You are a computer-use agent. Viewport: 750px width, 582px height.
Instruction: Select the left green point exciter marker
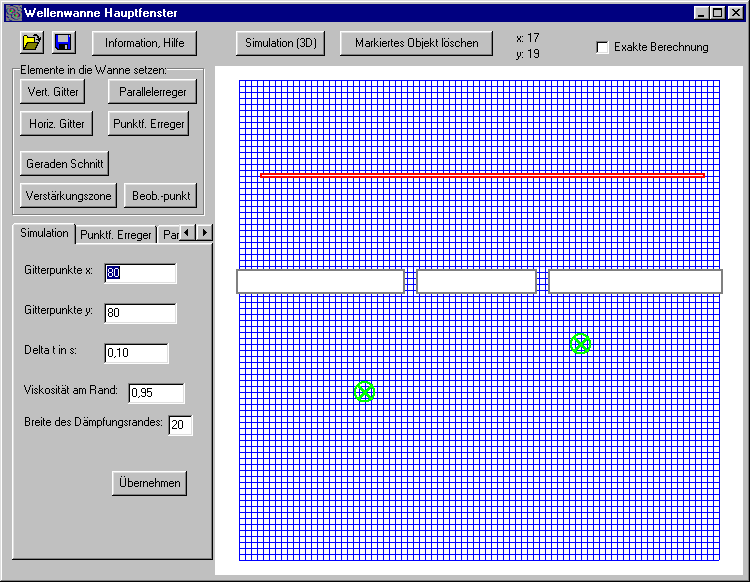(365, 392)
